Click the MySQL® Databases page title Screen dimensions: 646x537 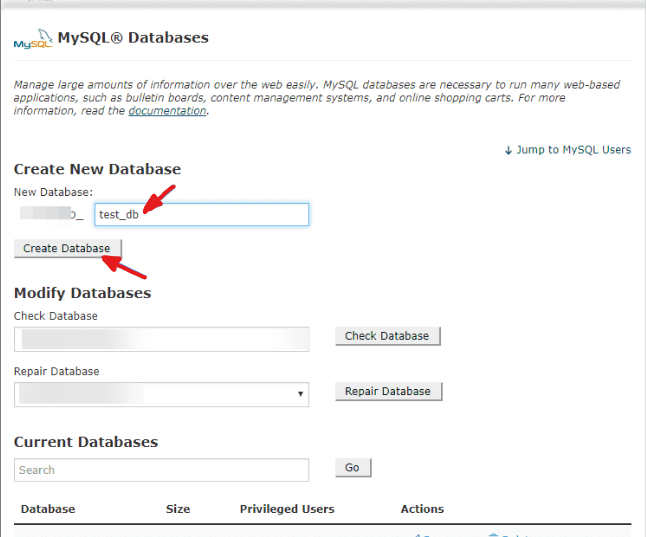(x=133, y=38)
